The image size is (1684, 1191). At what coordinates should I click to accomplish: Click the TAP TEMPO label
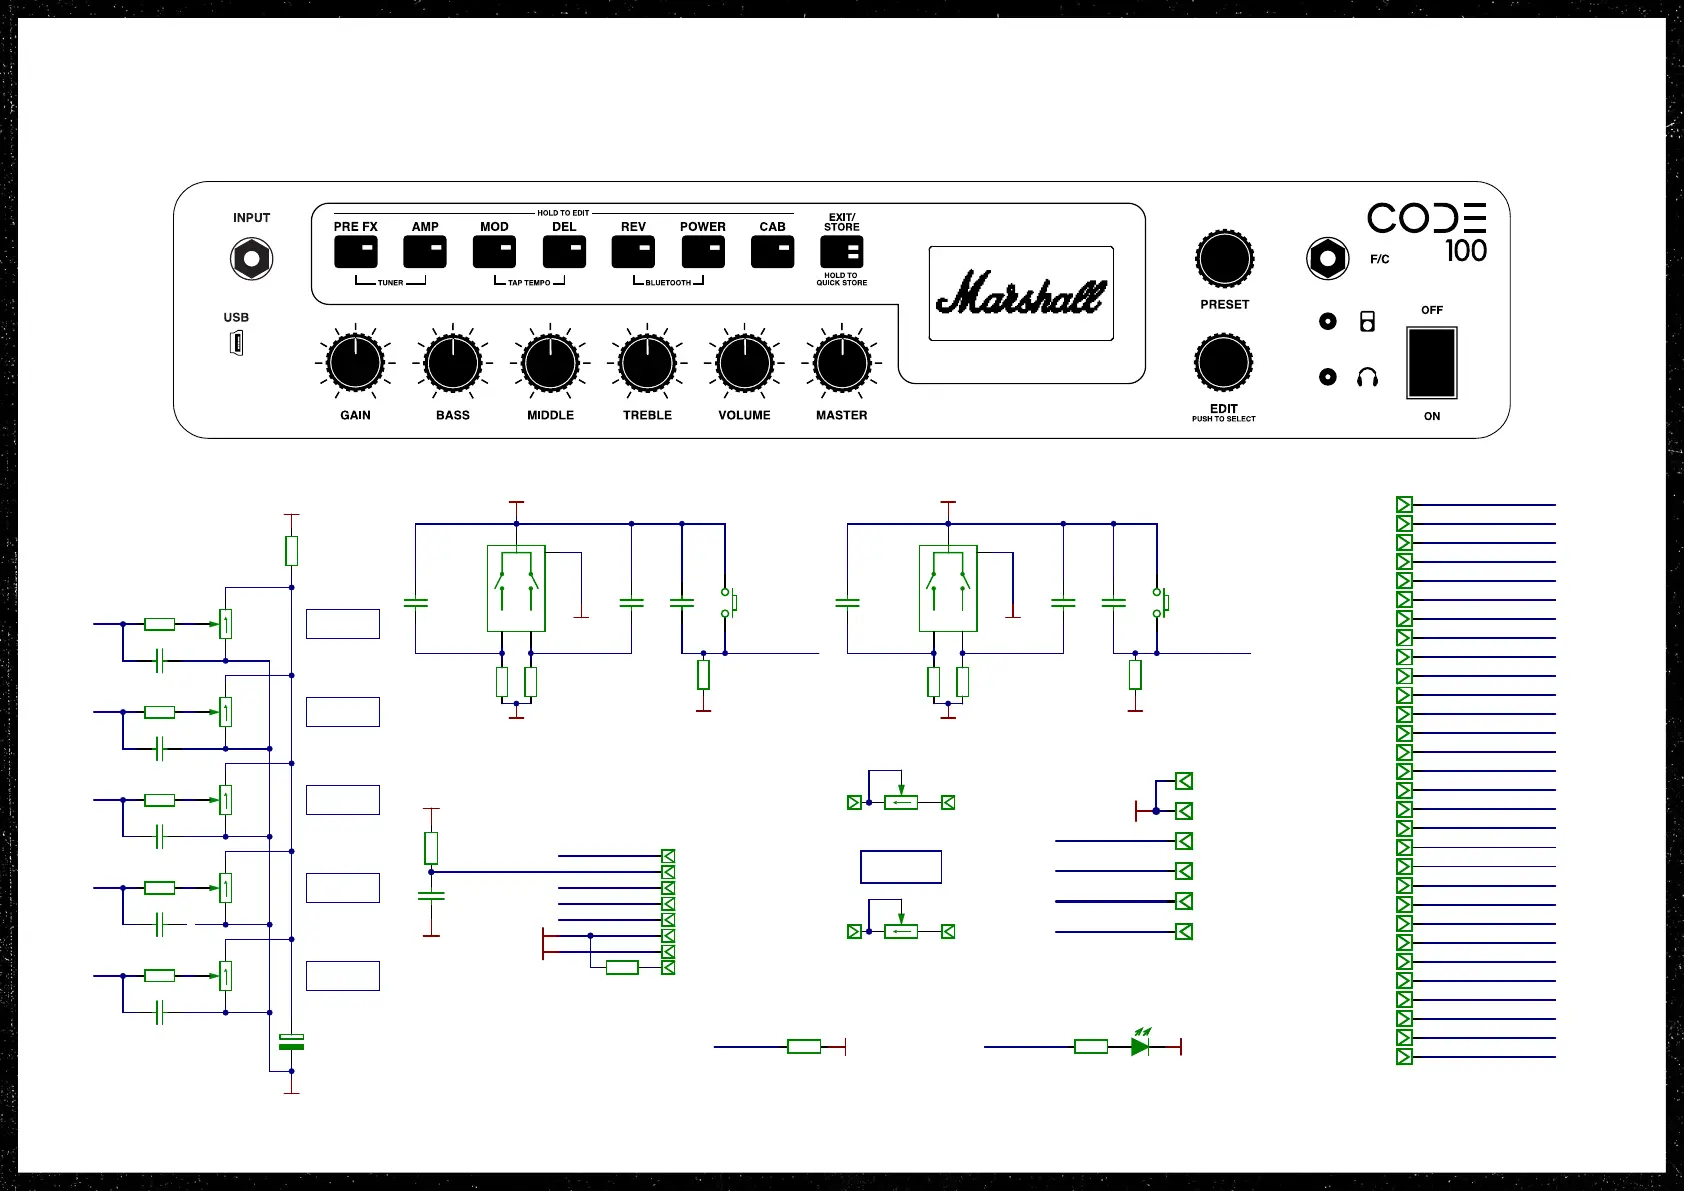pyautogui.click(x=529, y=283)
